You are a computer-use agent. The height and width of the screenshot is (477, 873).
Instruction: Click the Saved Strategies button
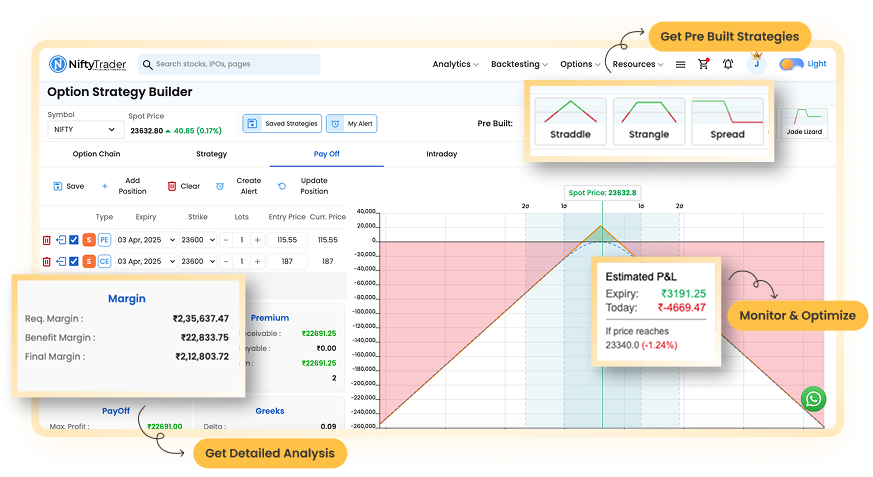click(282, 124)
